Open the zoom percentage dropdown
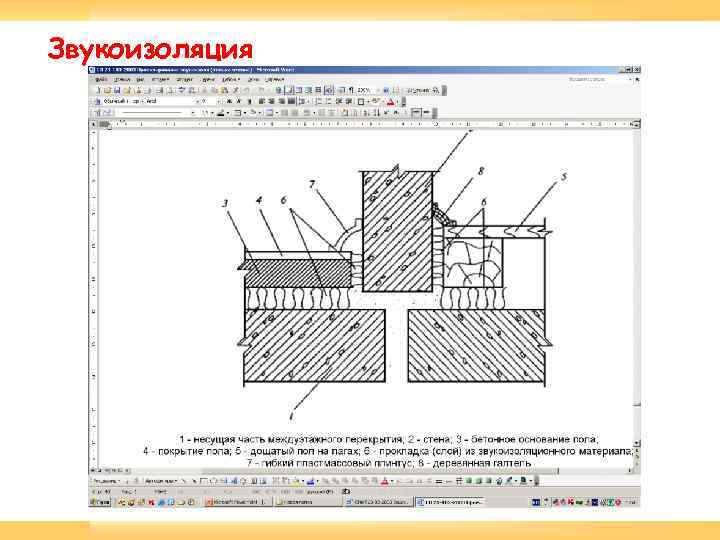Screen dimensions: 720x540 pos(377,90)
